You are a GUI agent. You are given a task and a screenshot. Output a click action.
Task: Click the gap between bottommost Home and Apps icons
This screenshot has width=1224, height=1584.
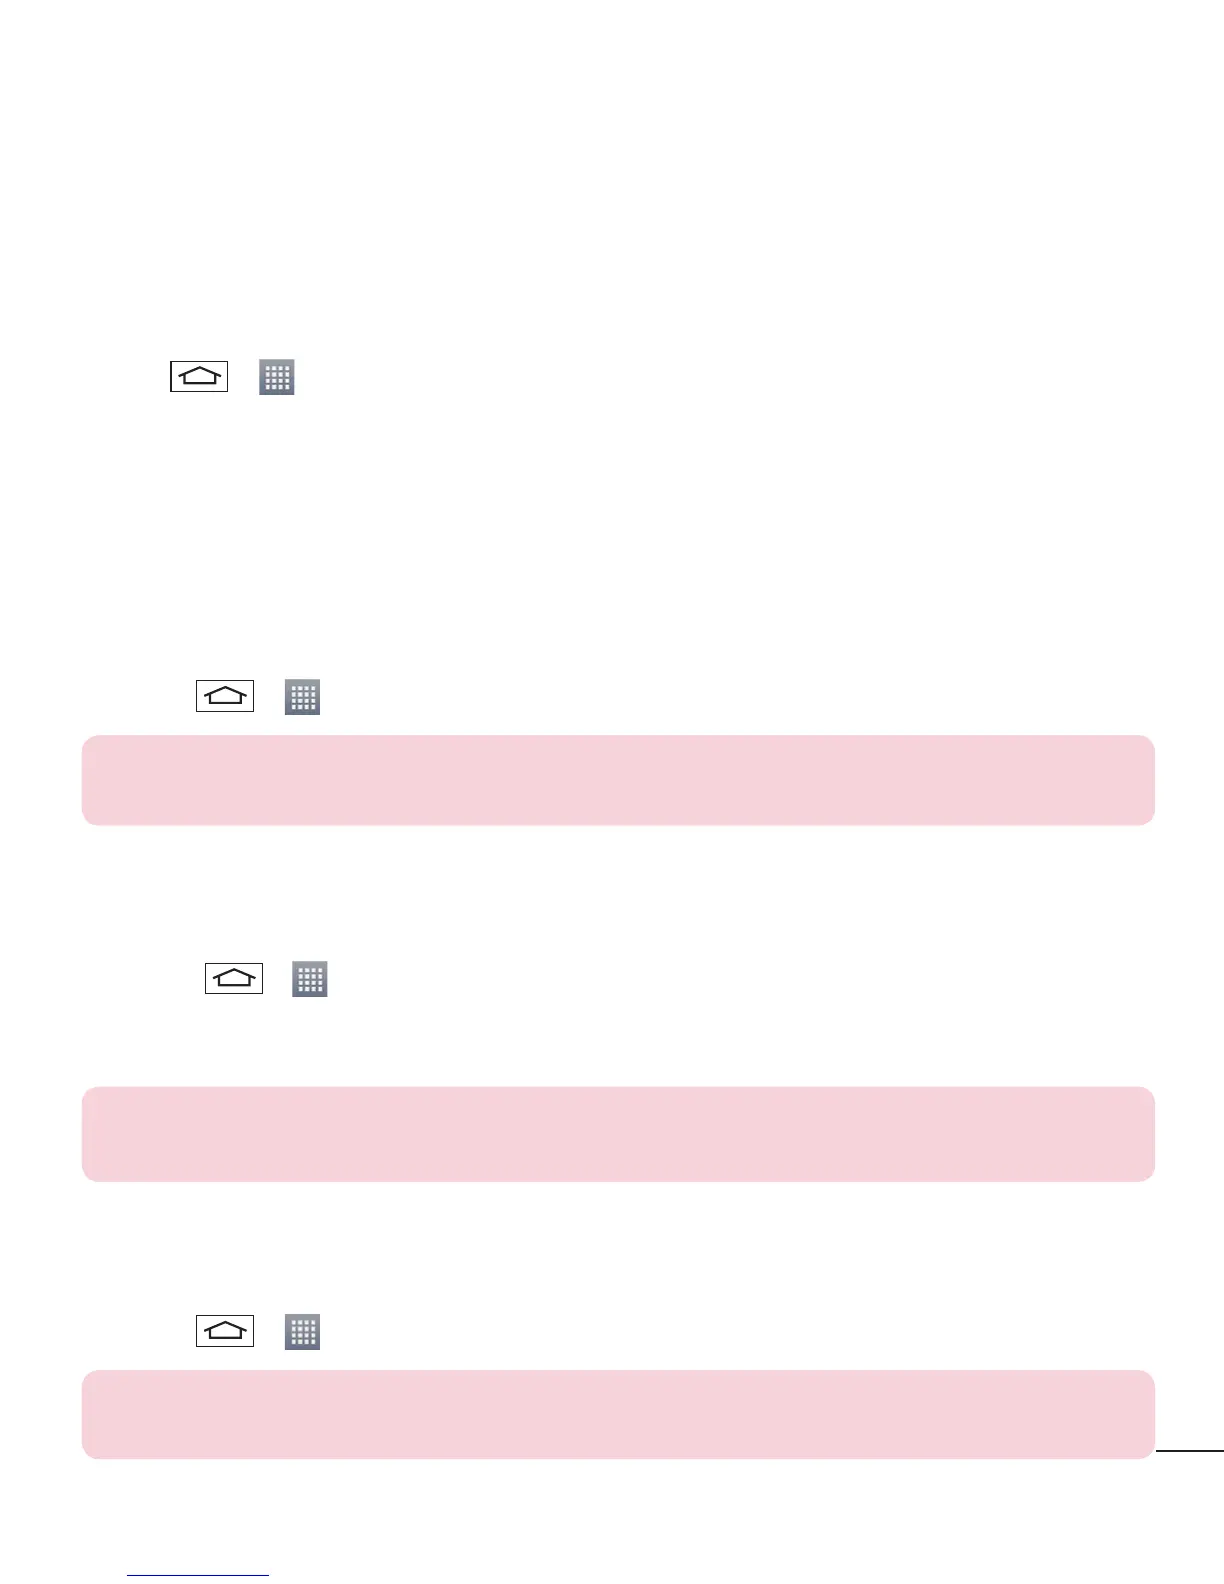tap(269, 1332)
